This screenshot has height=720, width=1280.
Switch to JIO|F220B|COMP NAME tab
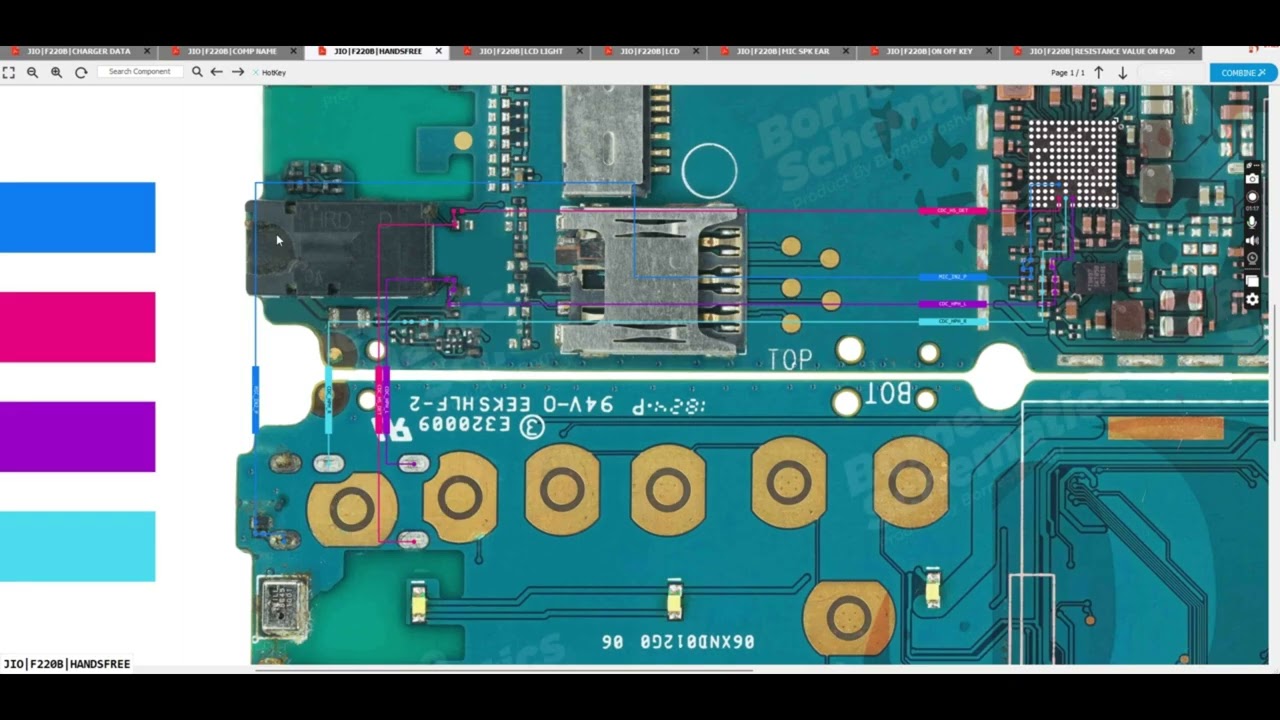(233, 51)
